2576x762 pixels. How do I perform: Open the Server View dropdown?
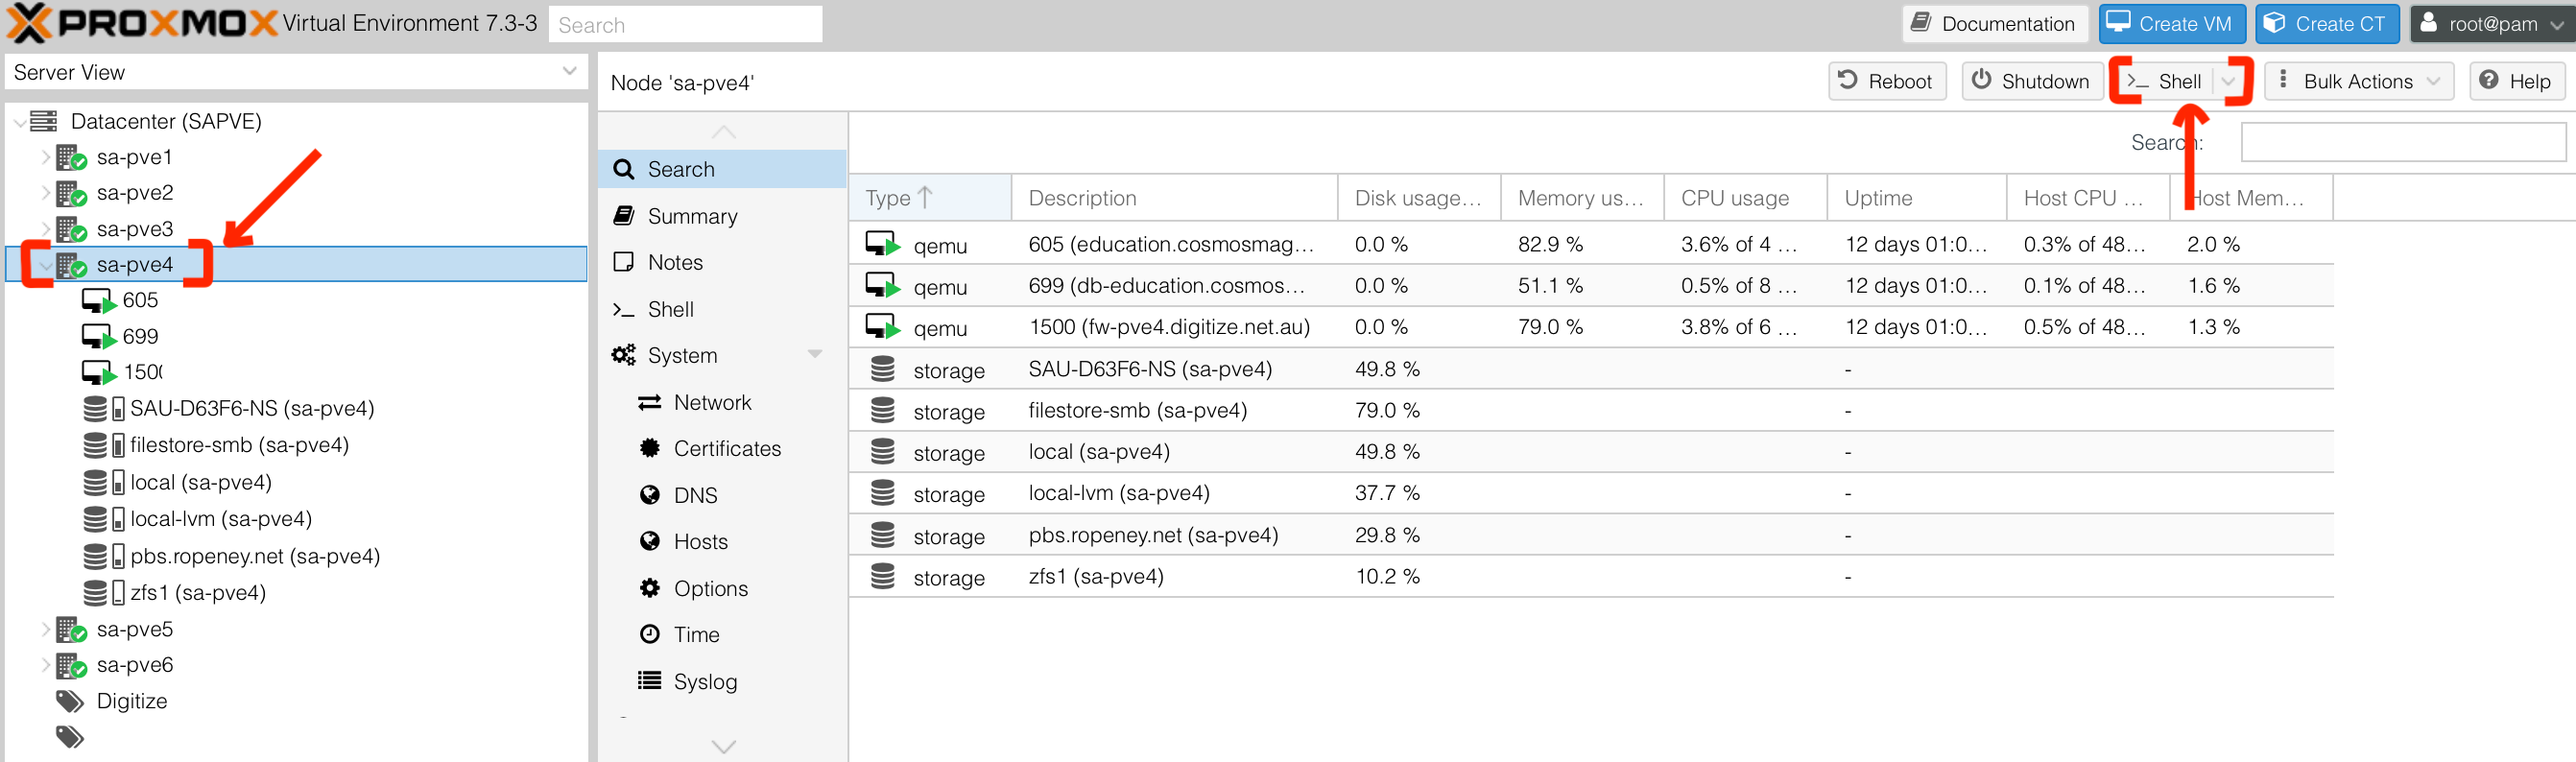coord(568,72)
